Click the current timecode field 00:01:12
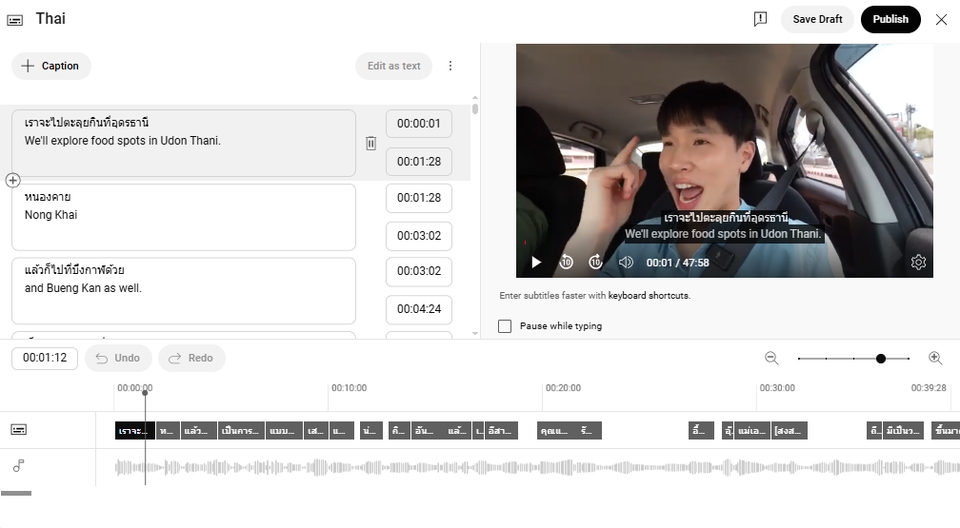 pyautogui.click(x=45, y=358)
